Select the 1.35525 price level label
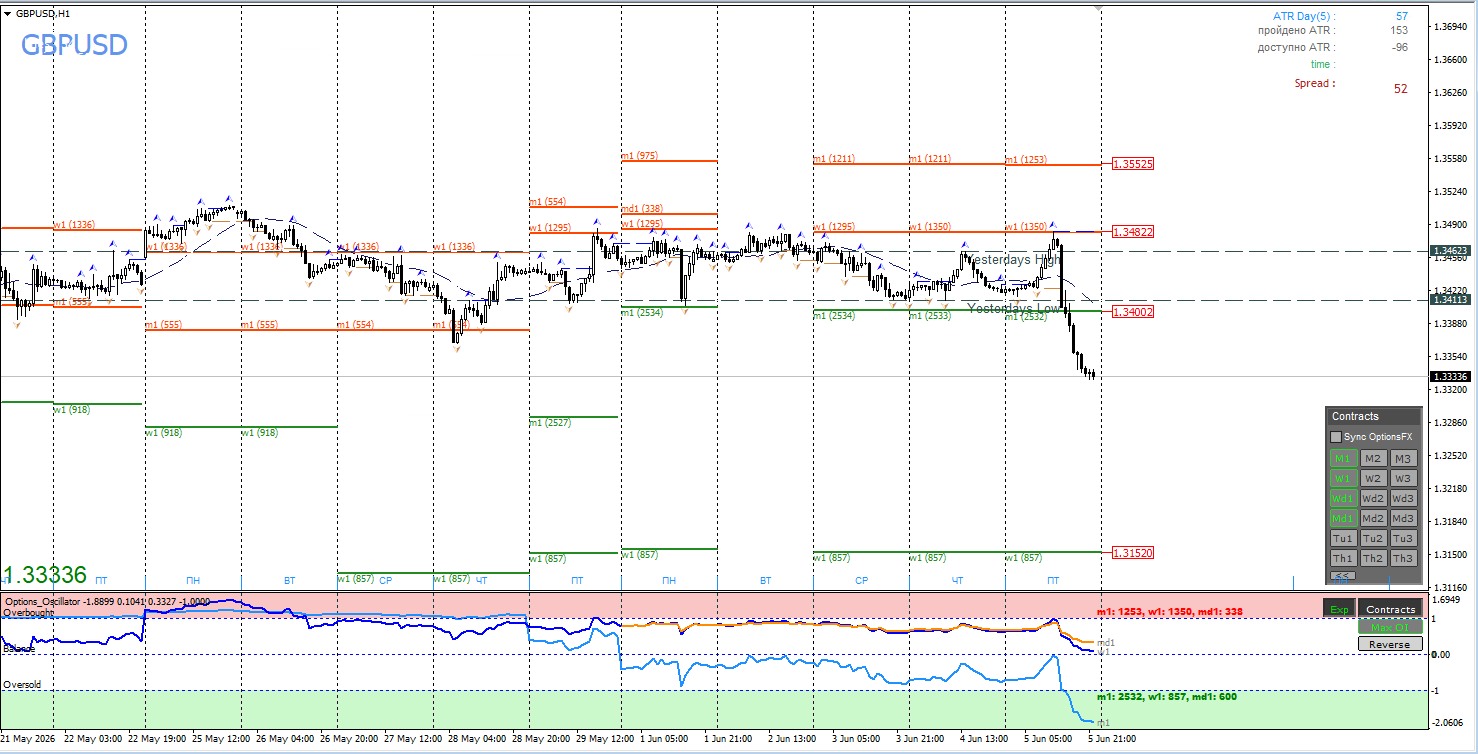 pyautogui.click(x=1133, y=164)
